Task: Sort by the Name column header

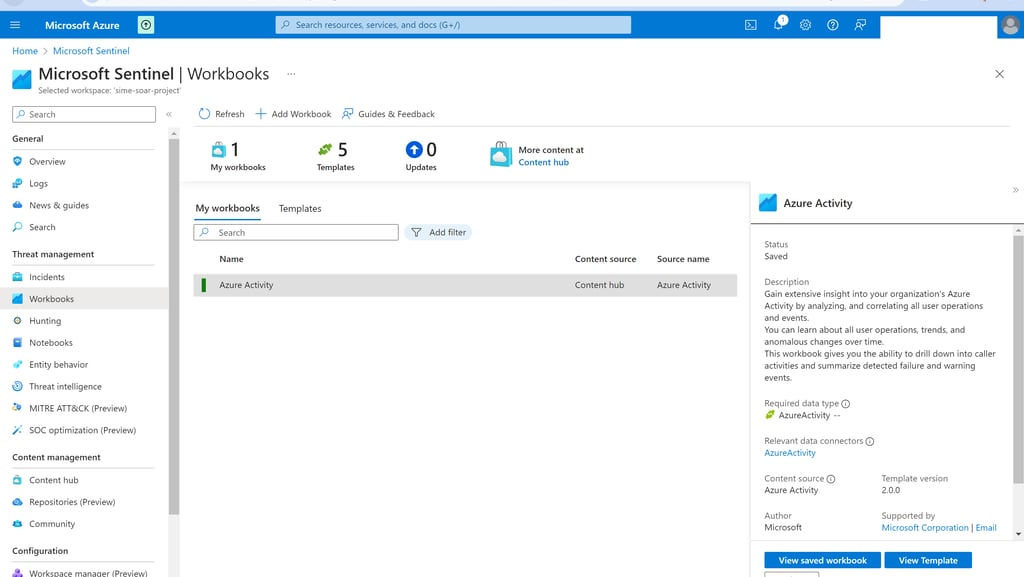Action: (231, 259)
